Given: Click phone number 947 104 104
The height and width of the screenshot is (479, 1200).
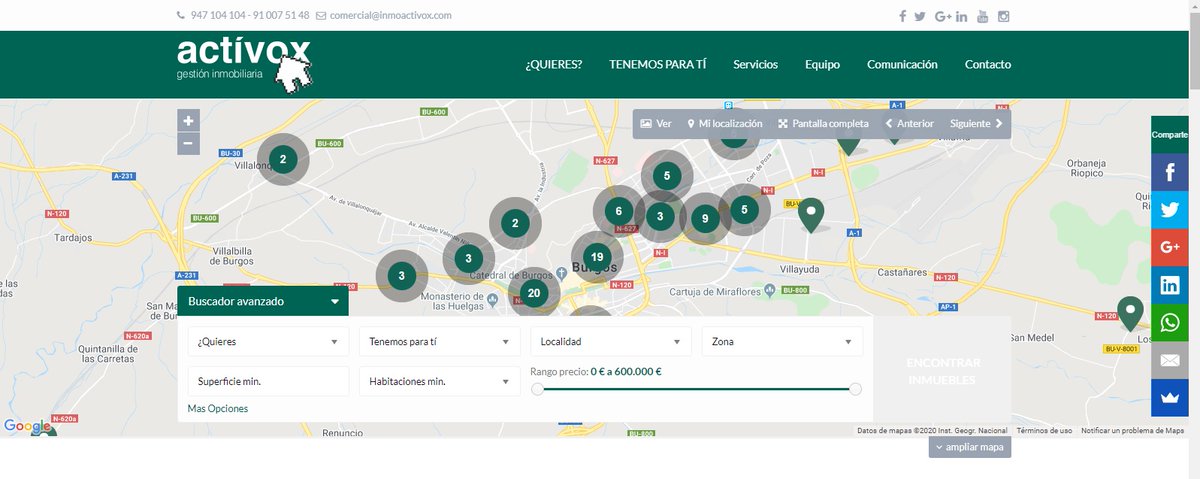Looking at the screenshot, I should click(x=218, y=16).
